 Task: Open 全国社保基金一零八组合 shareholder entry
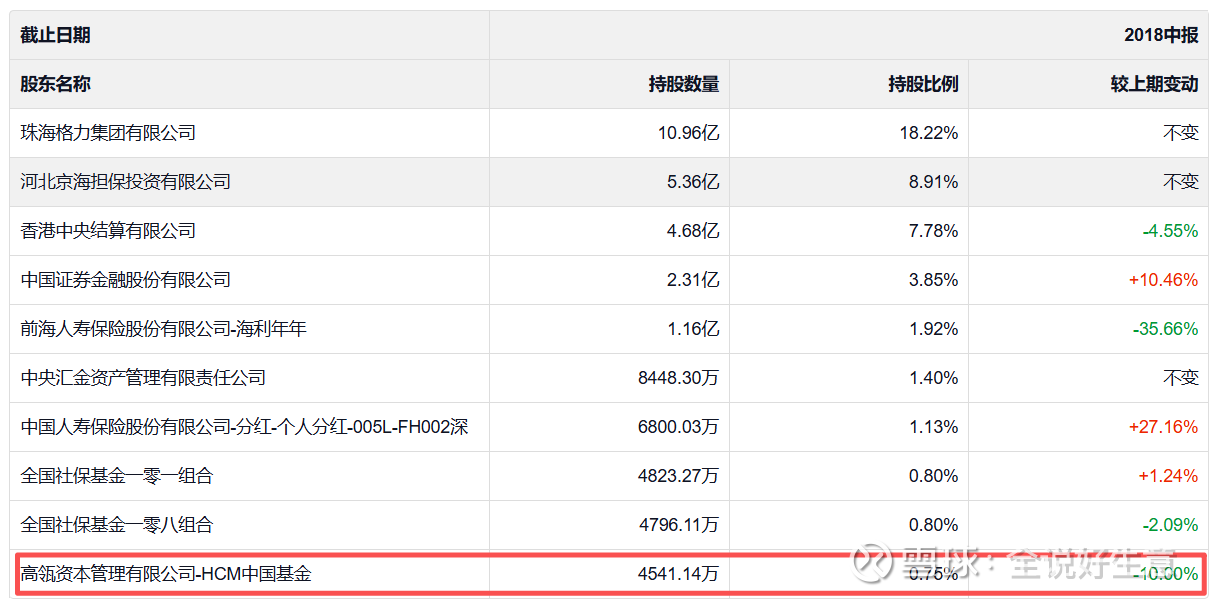coord(117,525)
